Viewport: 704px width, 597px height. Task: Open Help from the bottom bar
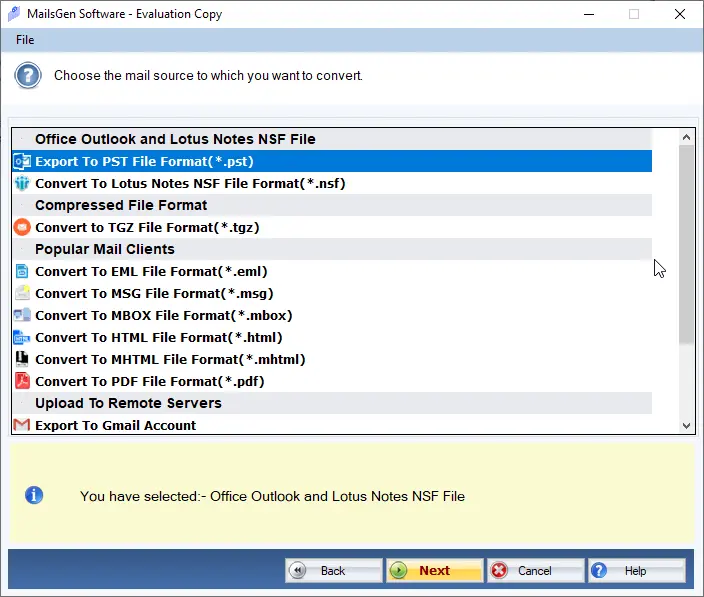[637, 571]
